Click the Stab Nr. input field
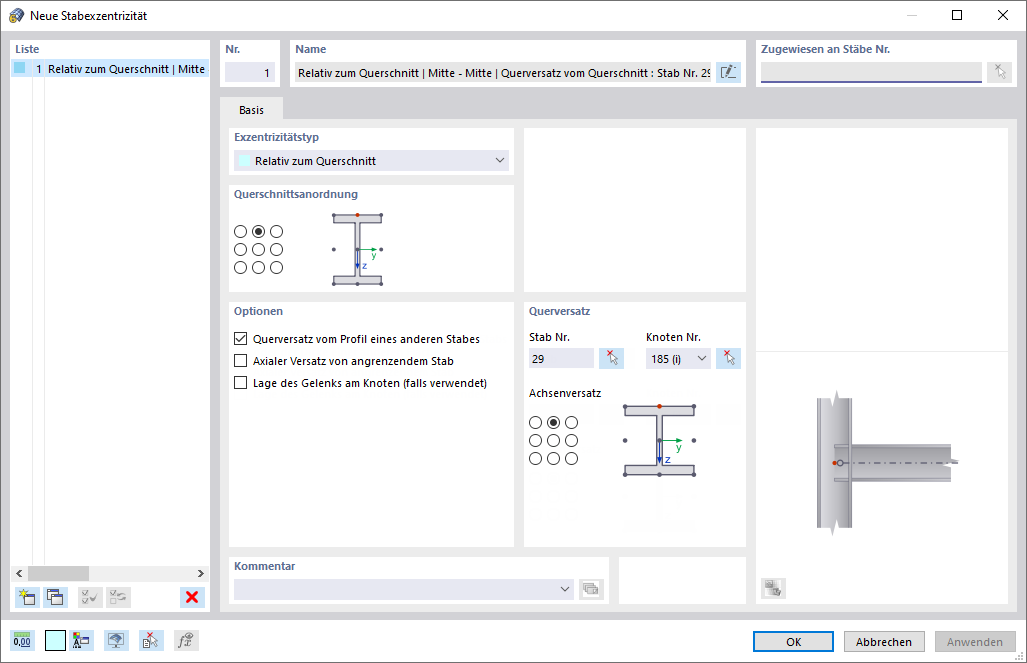 pyautogui.click(x=561, y=358)
